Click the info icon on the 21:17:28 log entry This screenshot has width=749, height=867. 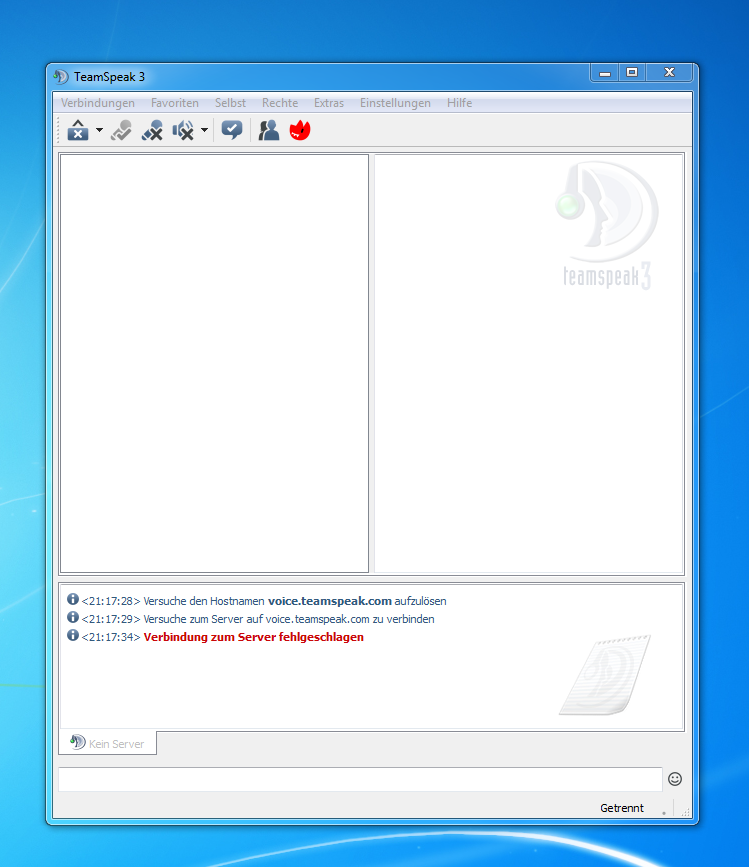(73, 599)
